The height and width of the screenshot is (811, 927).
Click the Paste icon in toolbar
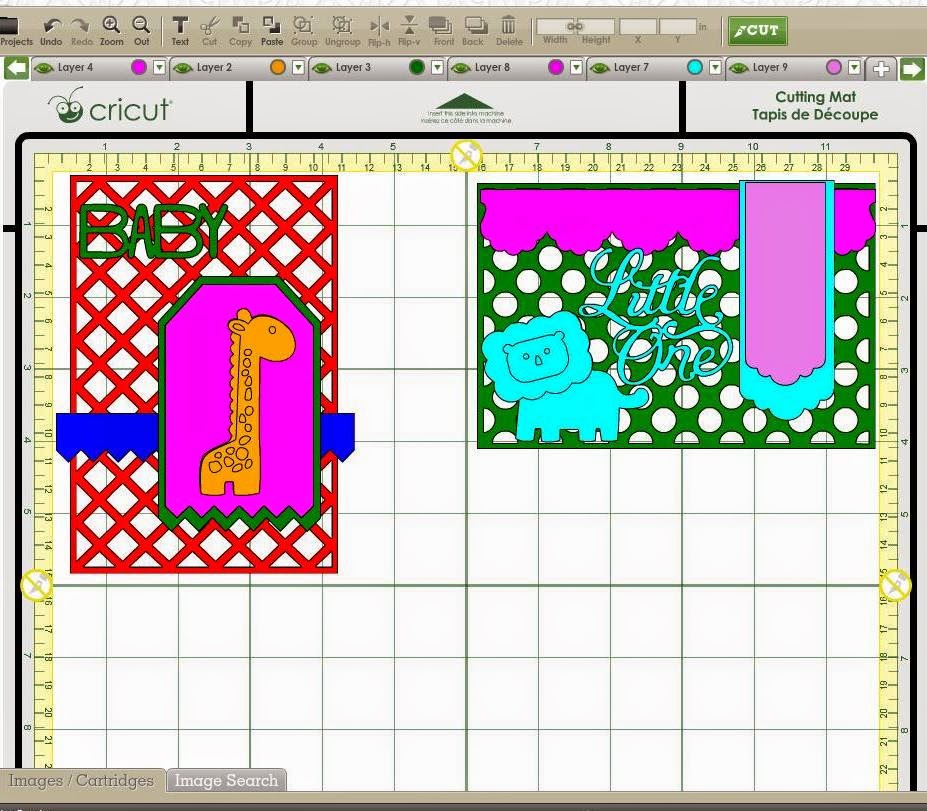pyautogui.click(x=271, y=25)
